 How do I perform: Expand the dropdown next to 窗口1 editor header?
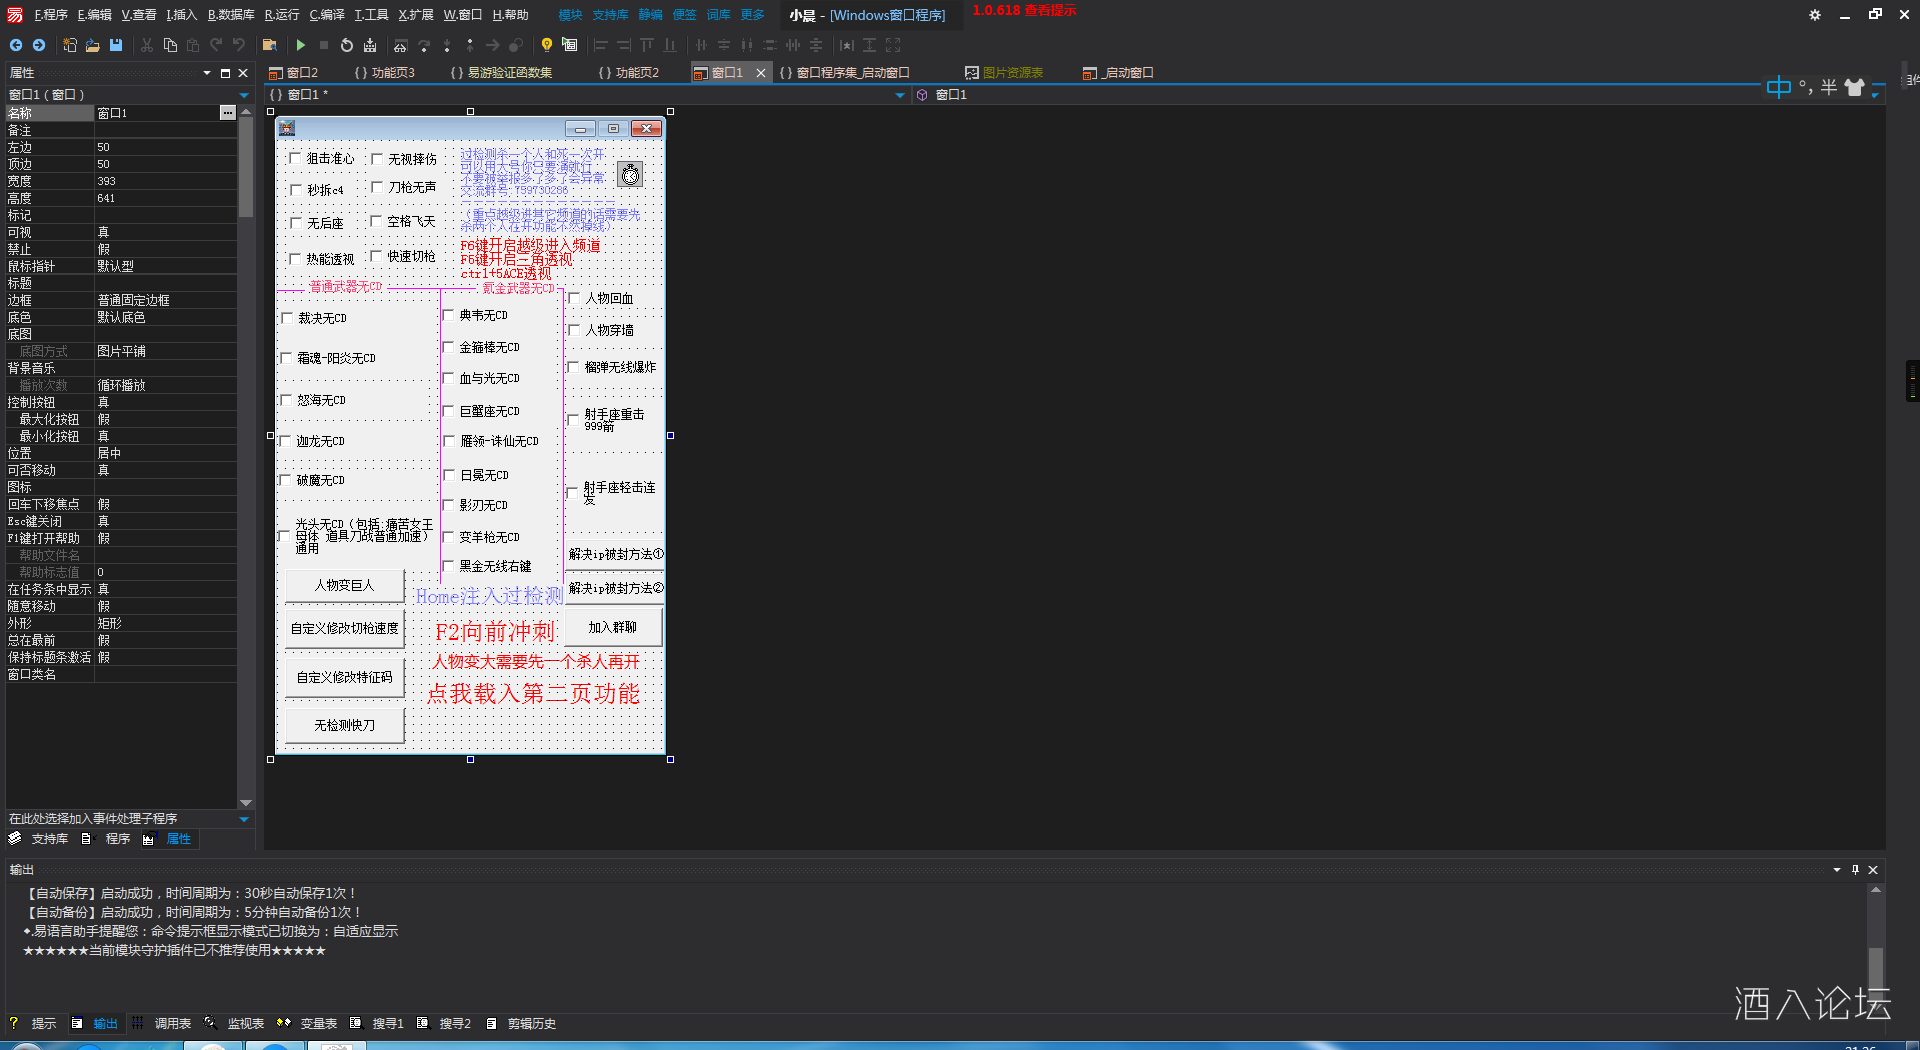(898, 94)
